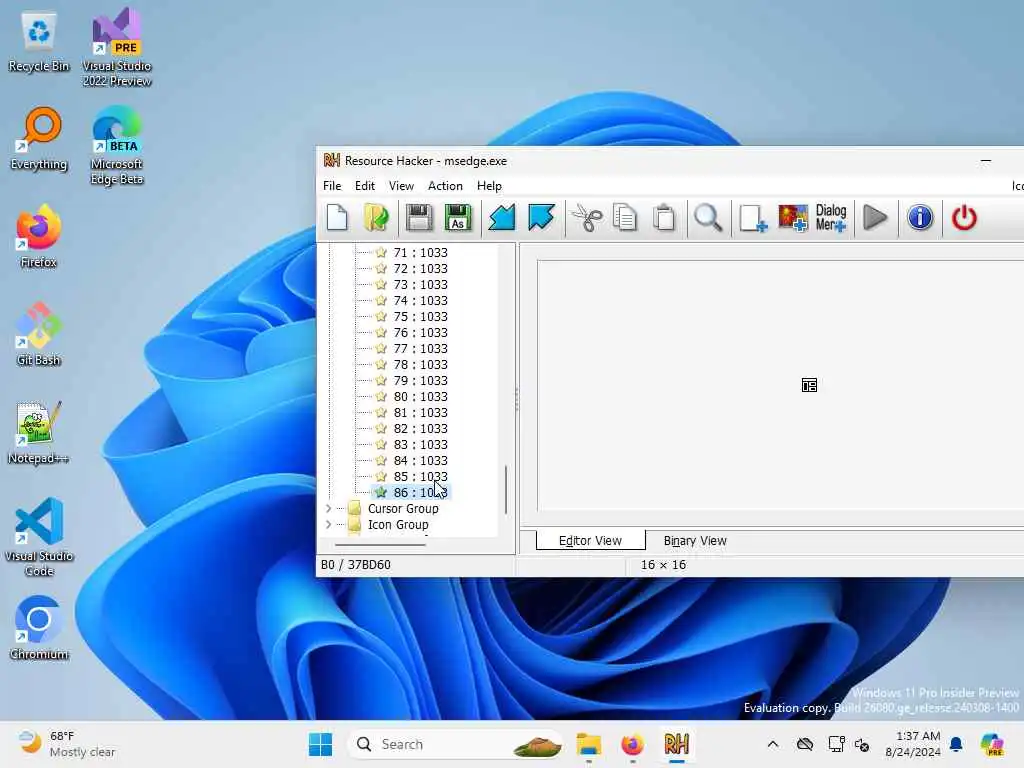1024x768 pixels.
Task: Open the View menu
Action: pyautogui.click(x=401, y=186)
